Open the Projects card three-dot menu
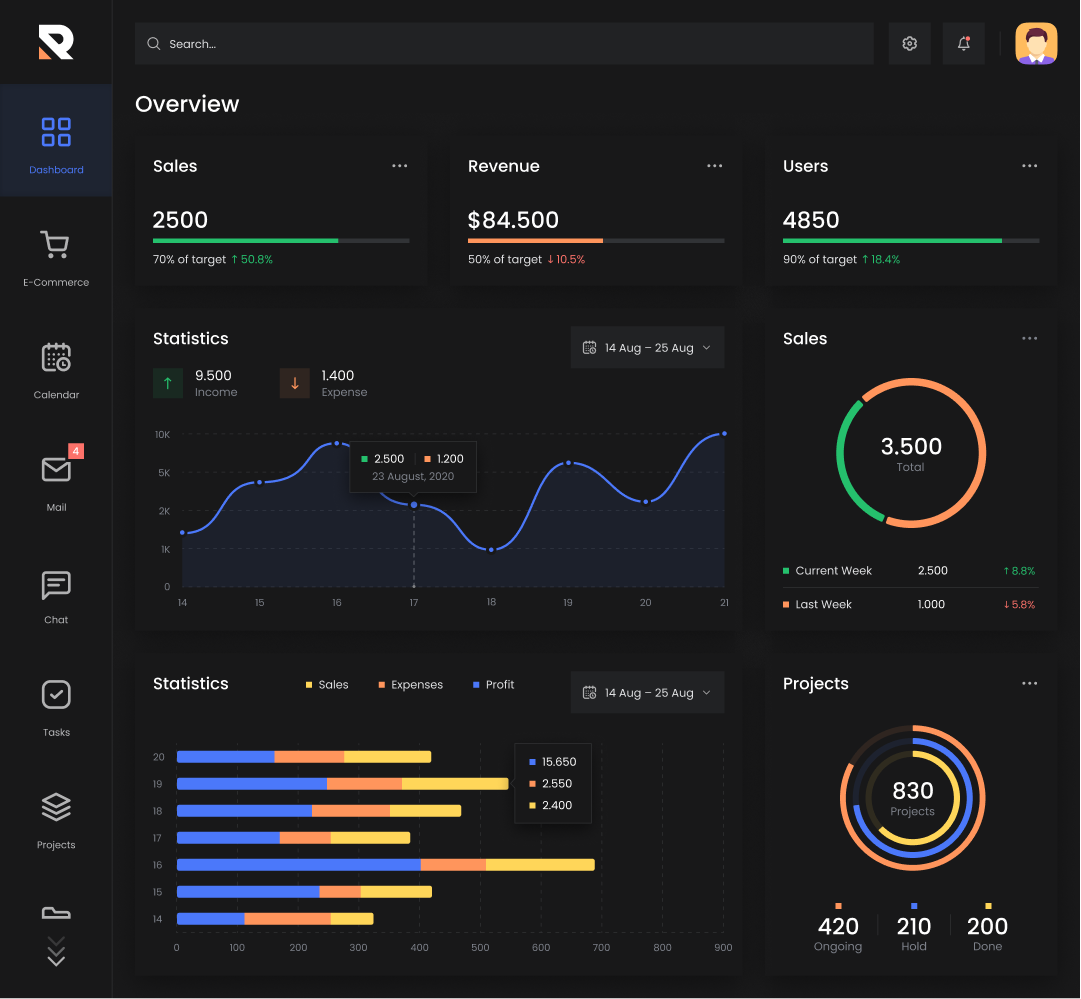This screenshot has height=999, width=1081. 1029,683
